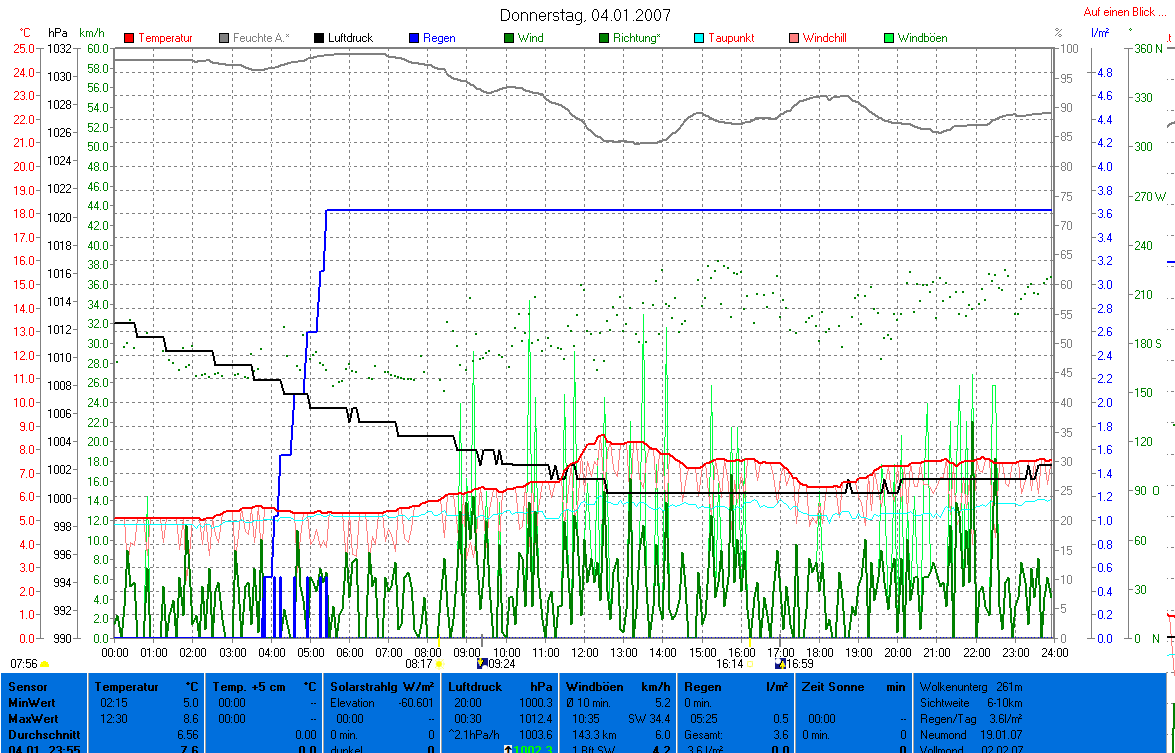Expand the Regen l/m² panel header

pyautogui.click(x=734, y=687)
